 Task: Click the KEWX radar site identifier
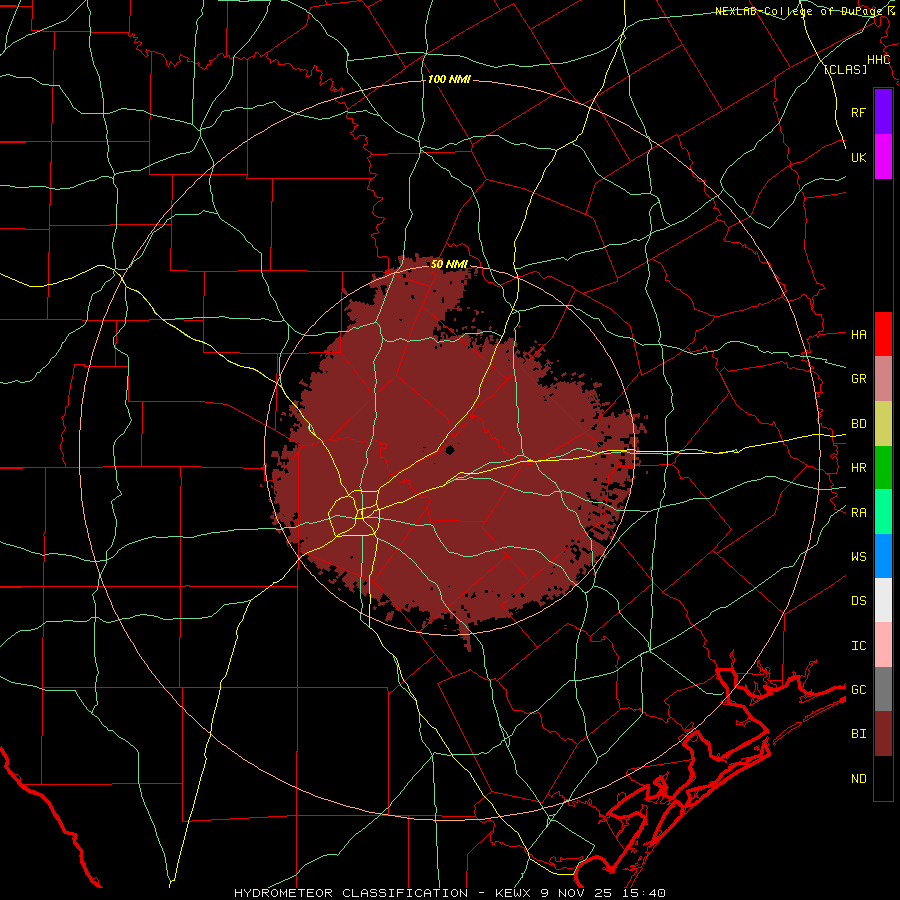pos(511,893)
